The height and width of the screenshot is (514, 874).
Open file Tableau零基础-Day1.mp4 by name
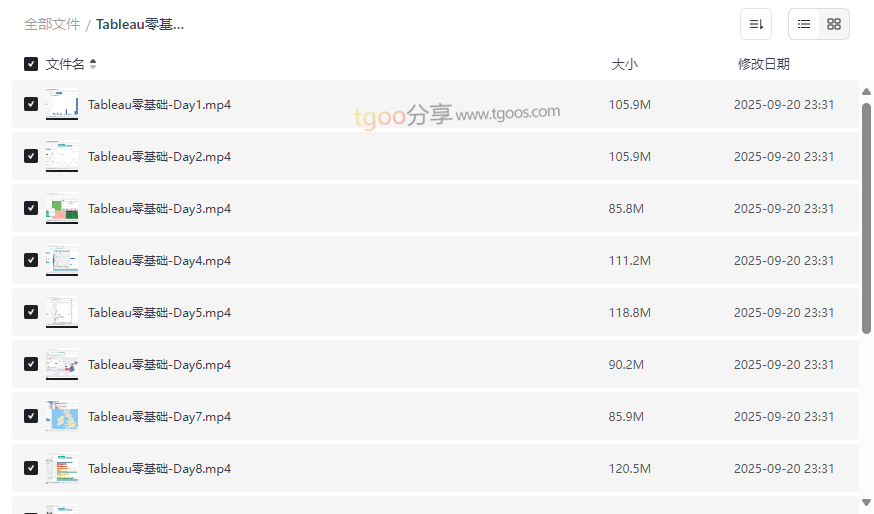(x=159, y=104)
